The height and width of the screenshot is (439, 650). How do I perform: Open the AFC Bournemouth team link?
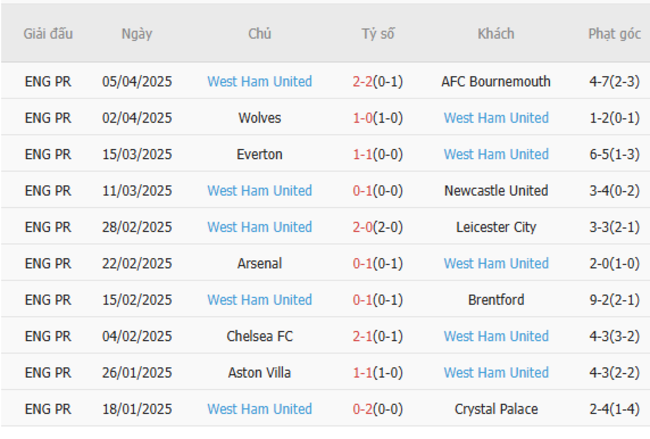pyautogui.click(x=496, y=82)
